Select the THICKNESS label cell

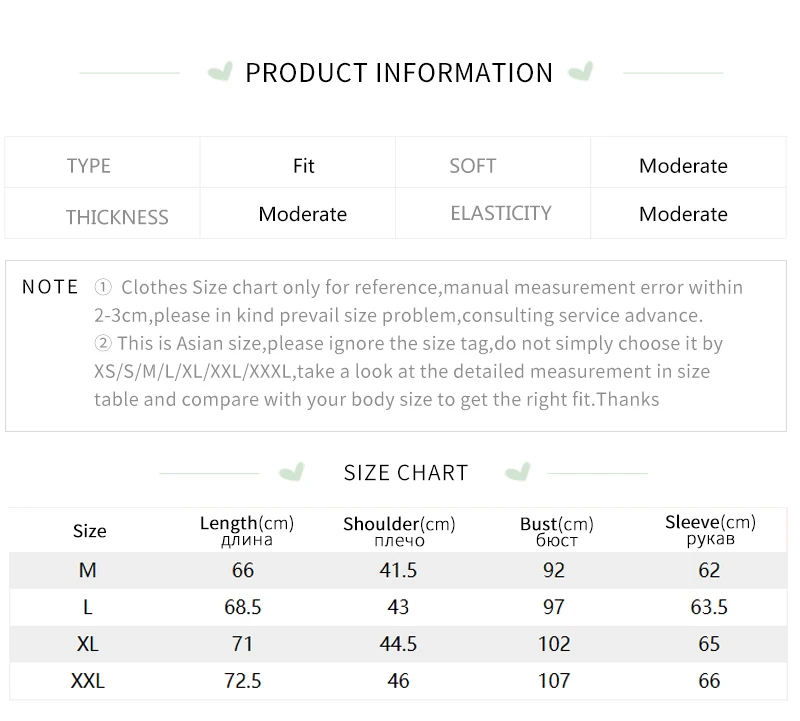(x=117, y=217)
